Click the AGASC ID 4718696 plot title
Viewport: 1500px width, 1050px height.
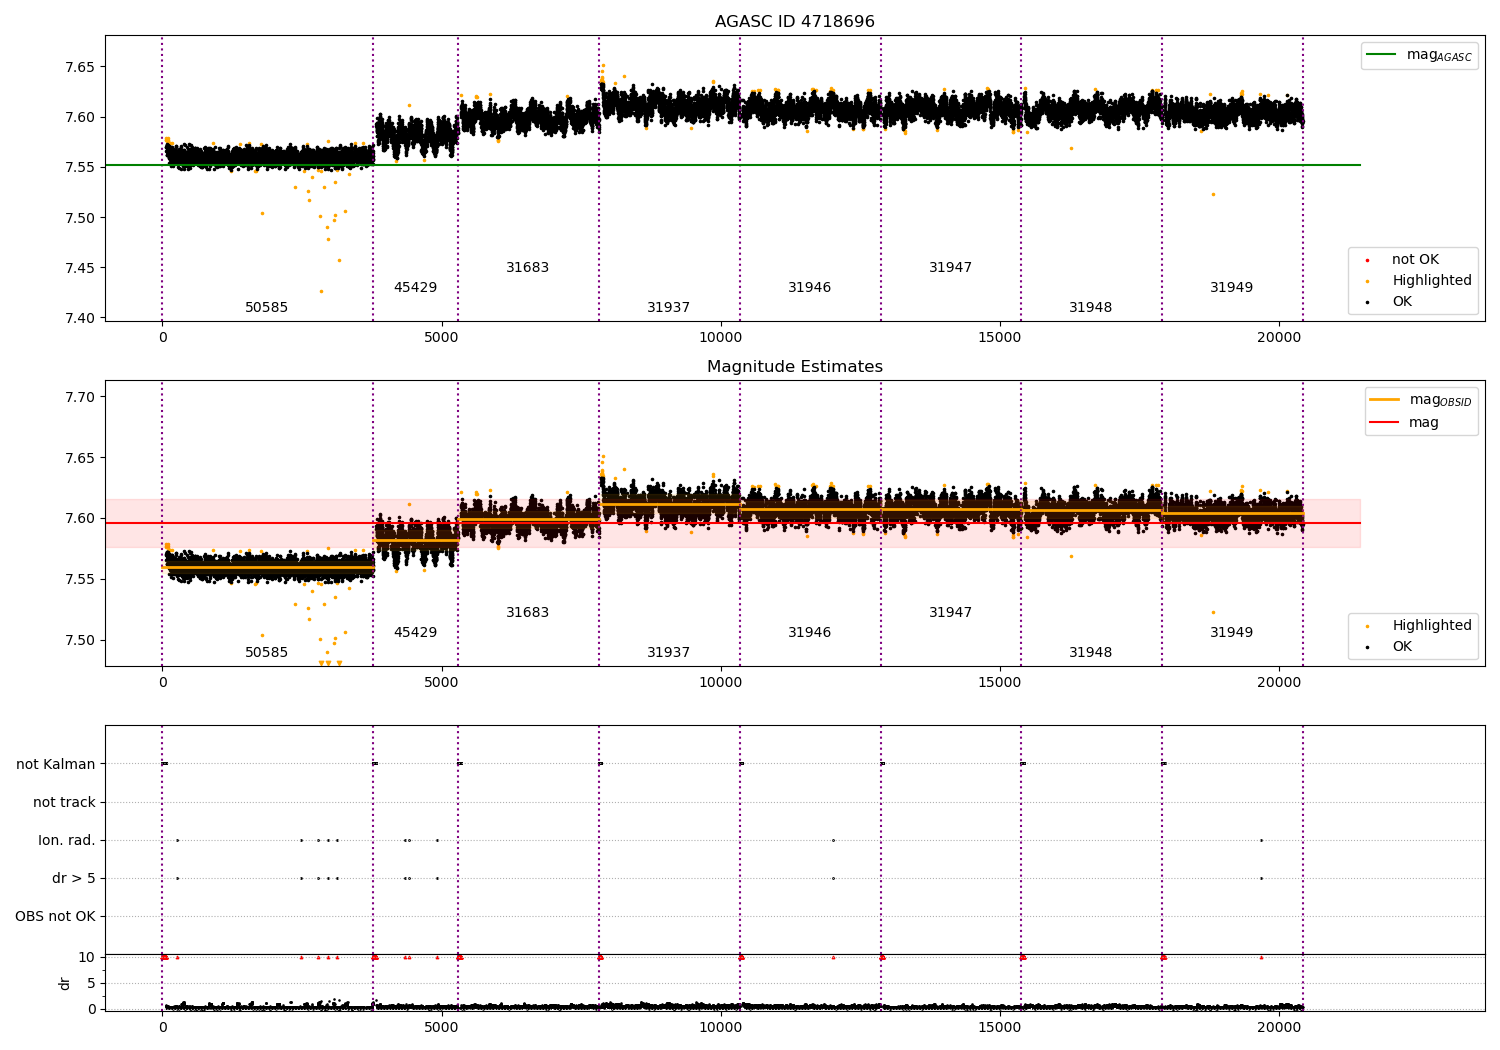point(794,22)
